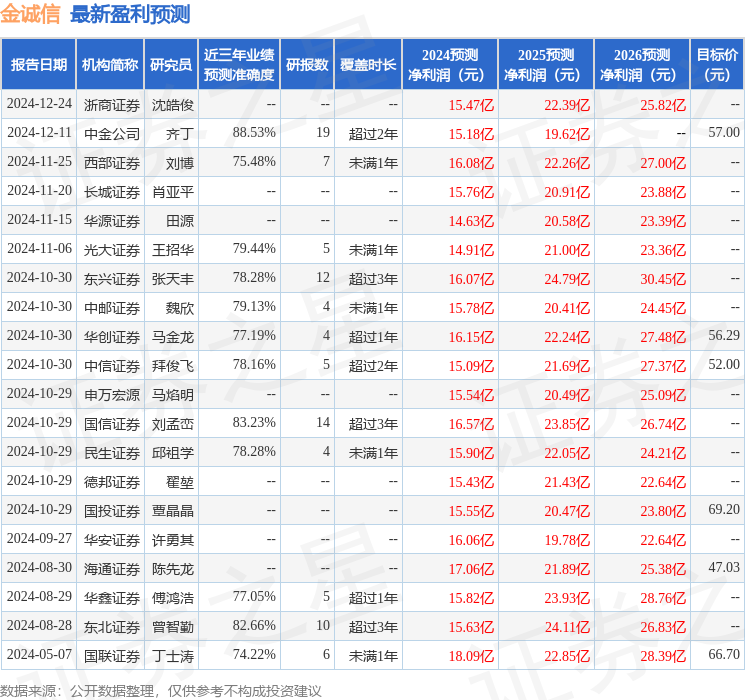Select the 西部证券 institution cell

click(112, 163)
